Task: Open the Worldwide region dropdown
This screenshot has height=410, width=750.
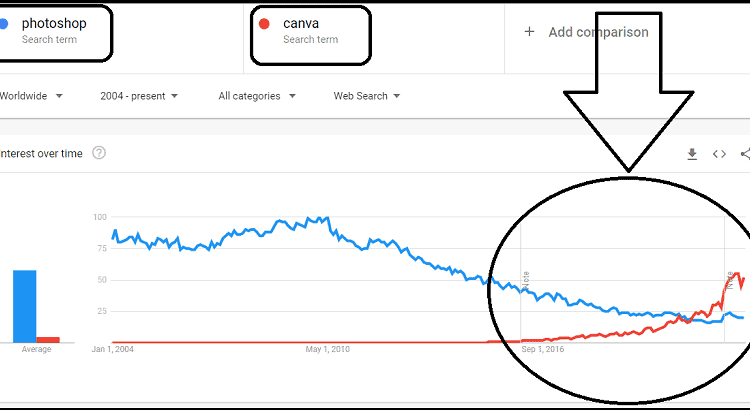Action: coord(31,96)
